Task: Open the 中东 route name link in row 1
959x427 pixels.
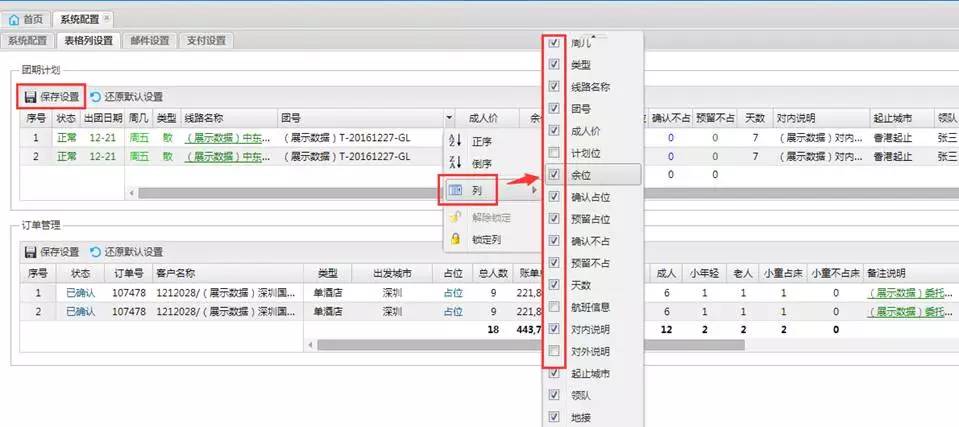Action: (x=227, y=138)
